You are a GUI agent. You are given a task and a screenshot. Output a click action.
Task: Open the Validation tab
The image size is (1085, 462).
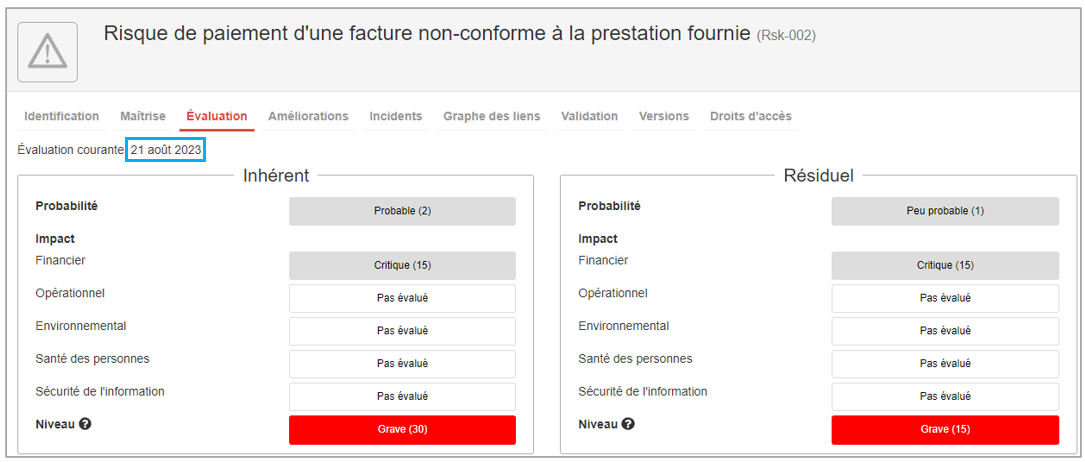point(589,116)
